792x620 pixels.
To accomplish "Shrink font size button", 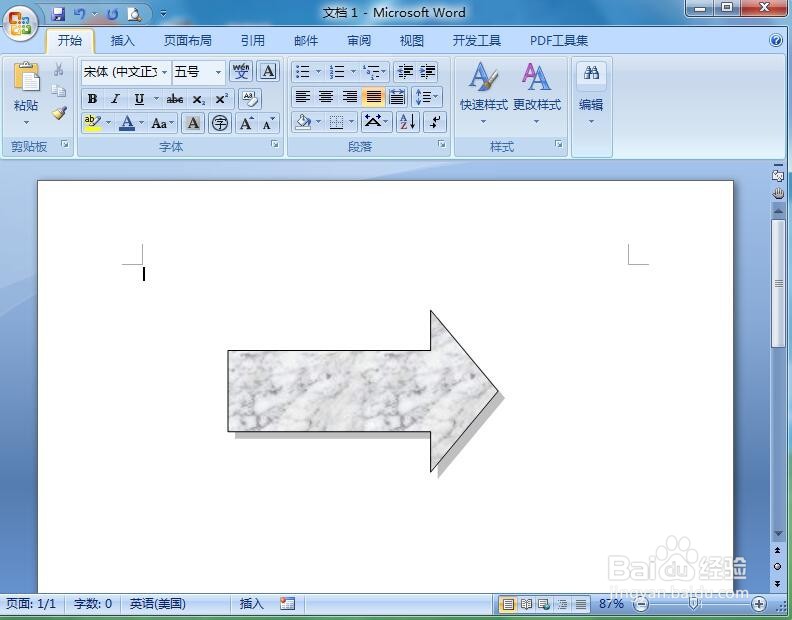I will 268,123.
